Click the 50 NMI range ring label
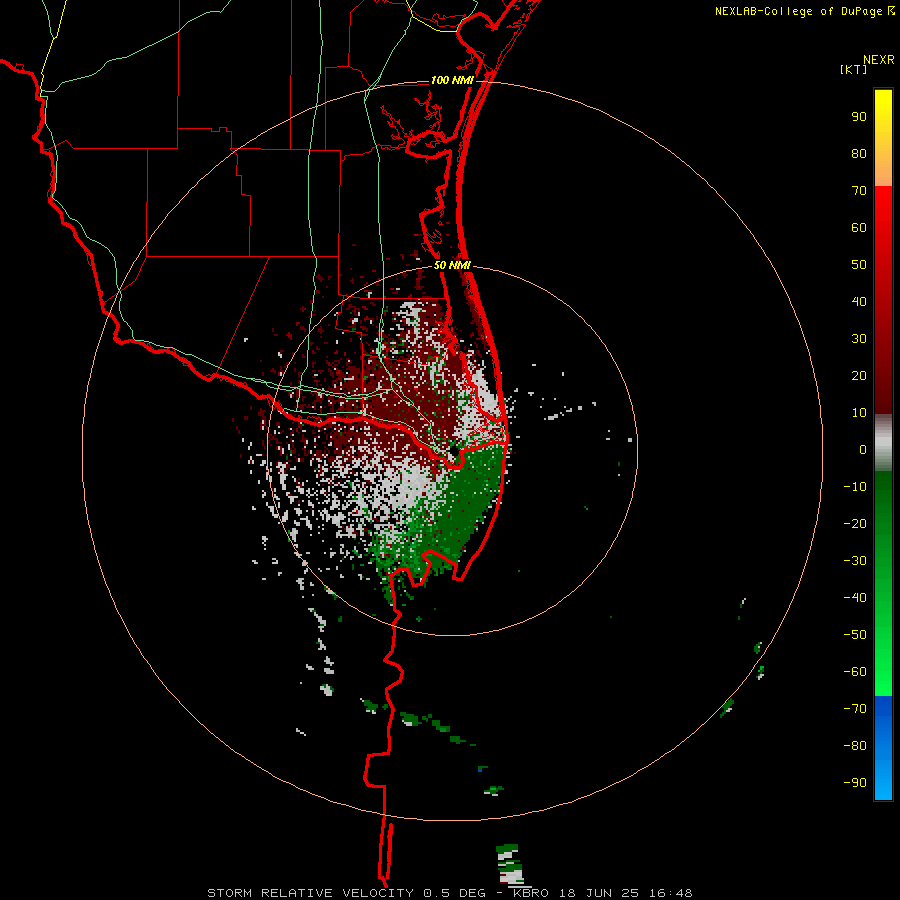Image resolution: width=900 pixels, height=900 pixels. click(x=452, y=265)
